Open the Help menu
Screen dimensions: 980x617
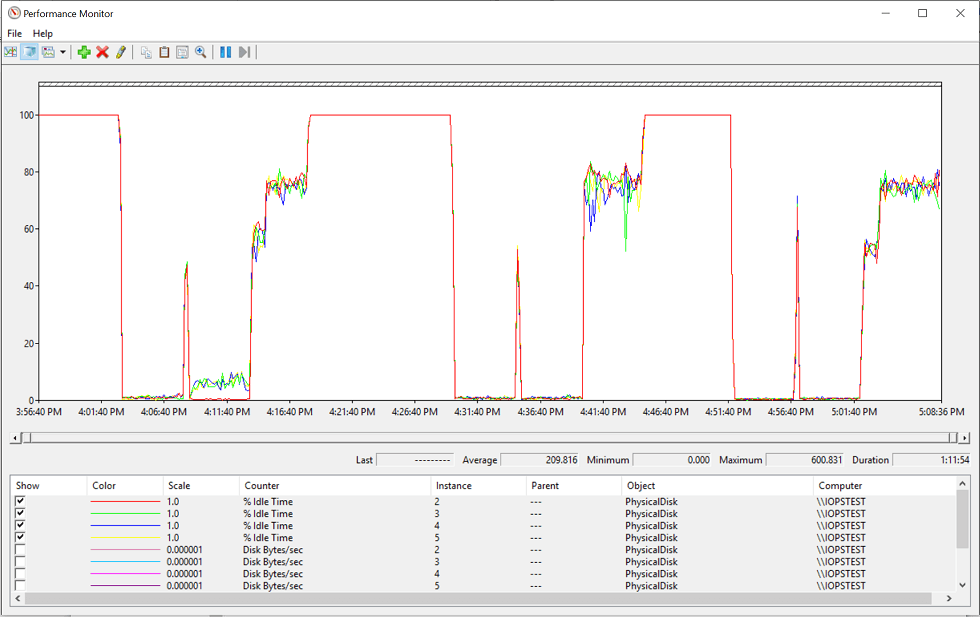pos(42,33)
